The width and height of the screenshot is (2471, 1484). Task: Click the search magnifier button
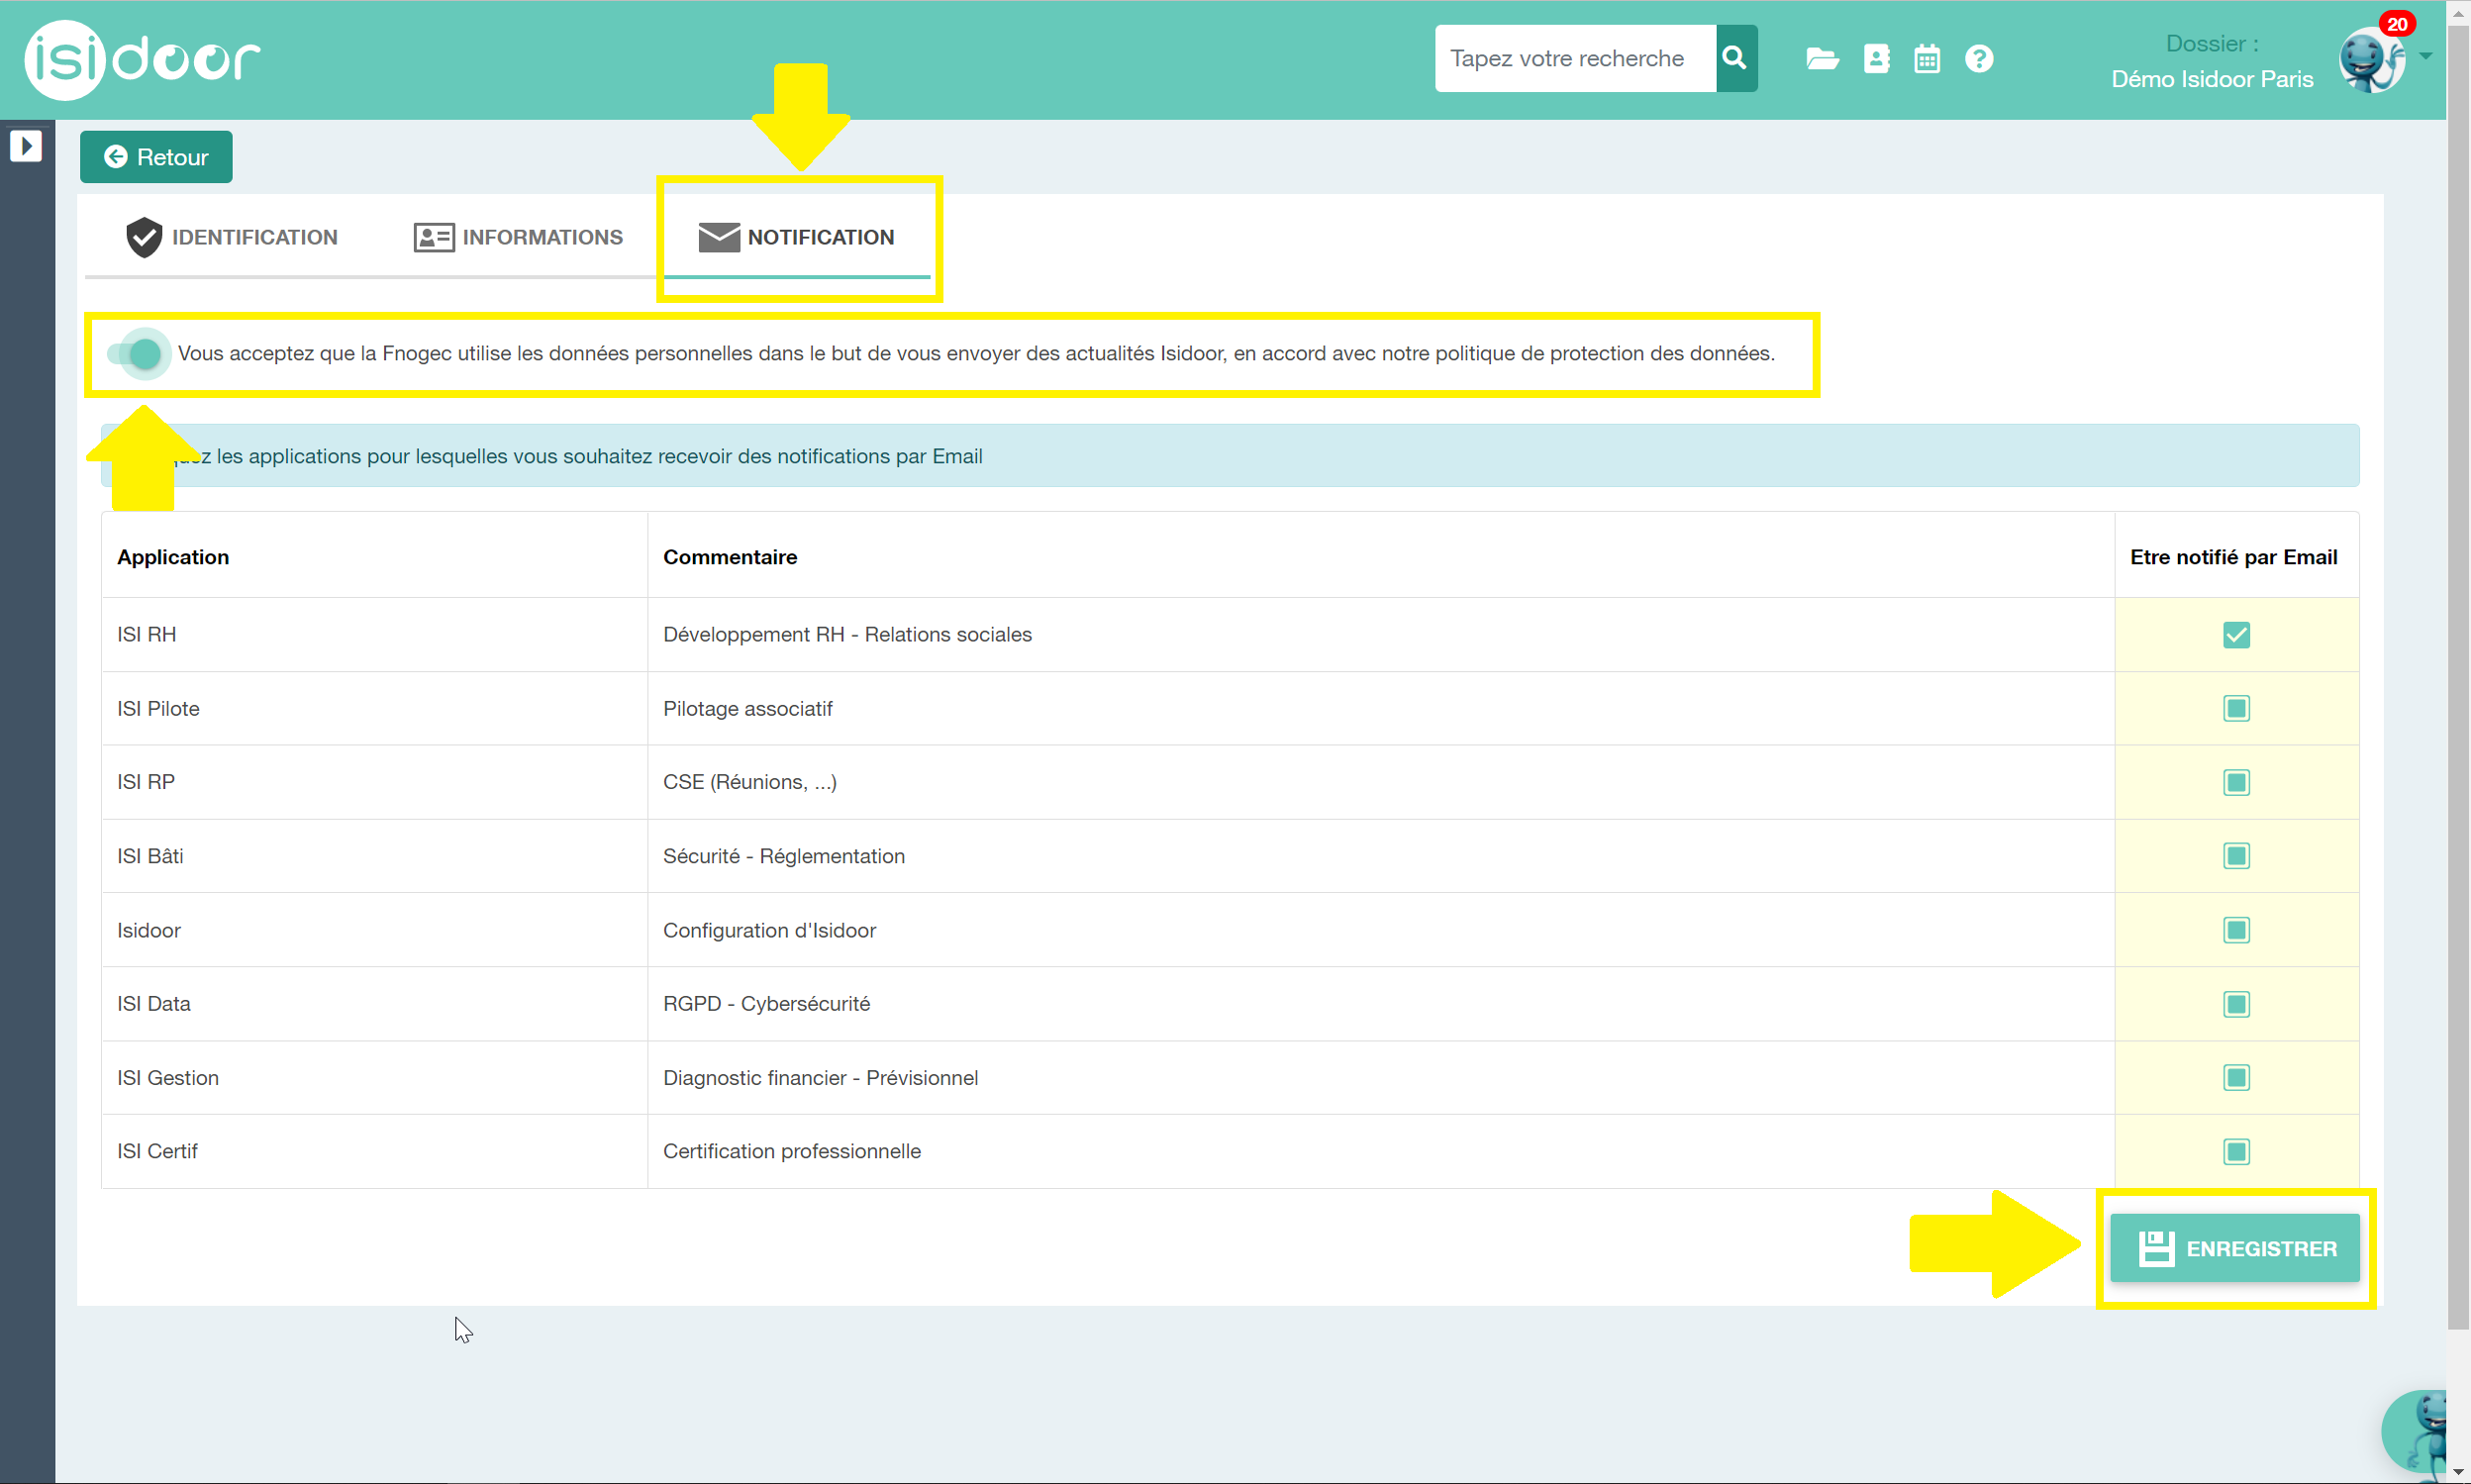(1736, 58)
